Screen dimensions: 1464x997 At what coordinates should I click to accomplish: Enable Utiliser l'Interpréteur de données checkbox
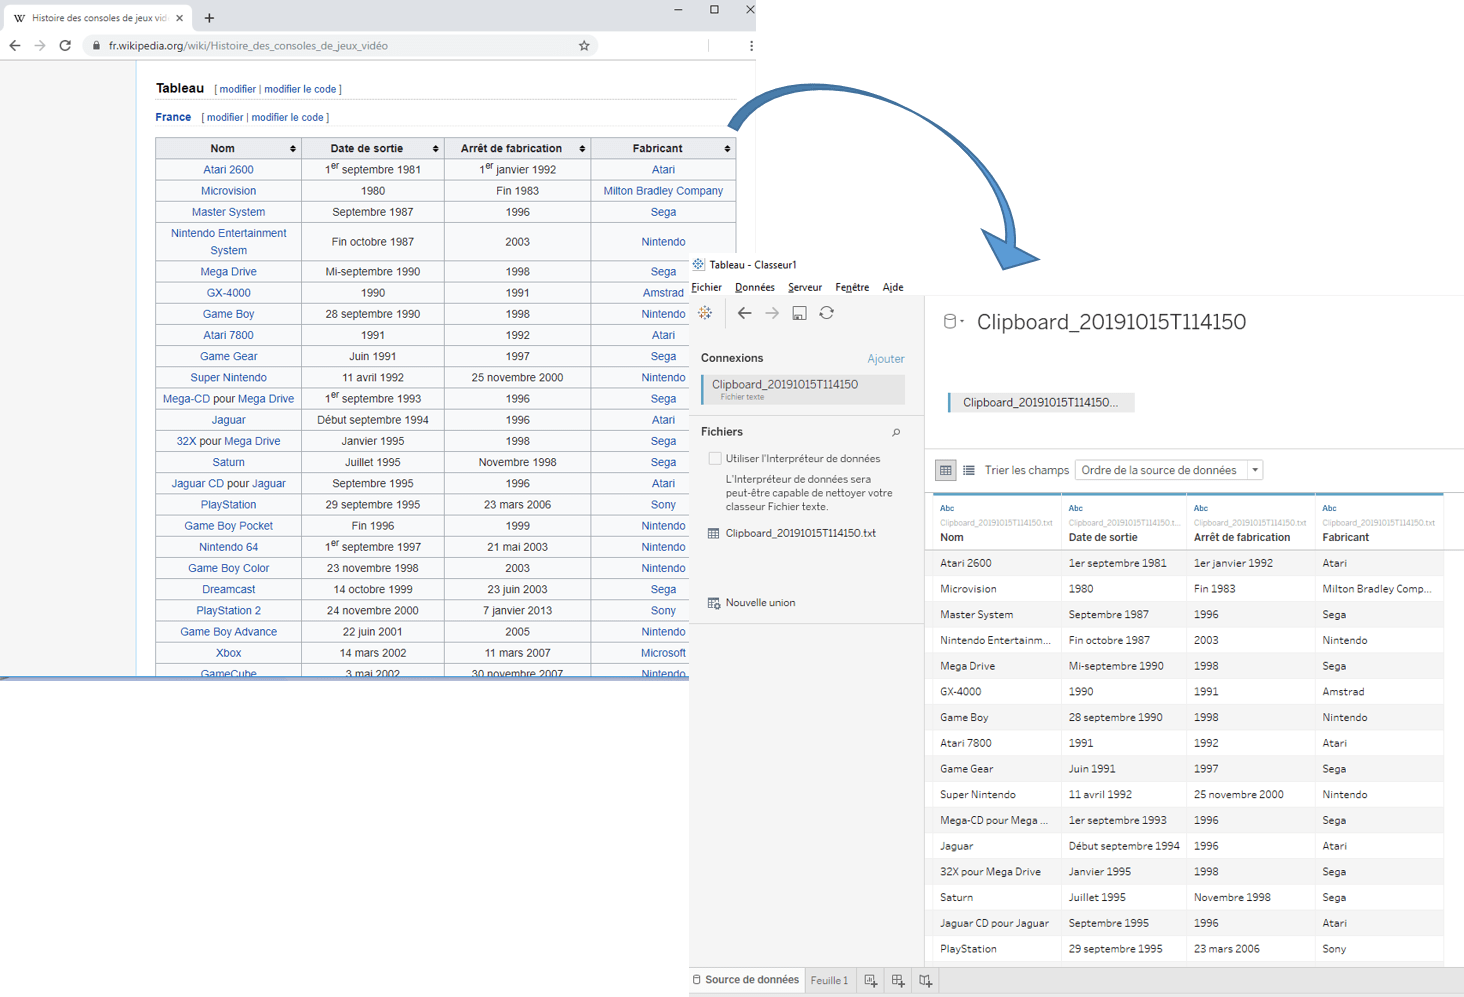[x=715, y=459]
